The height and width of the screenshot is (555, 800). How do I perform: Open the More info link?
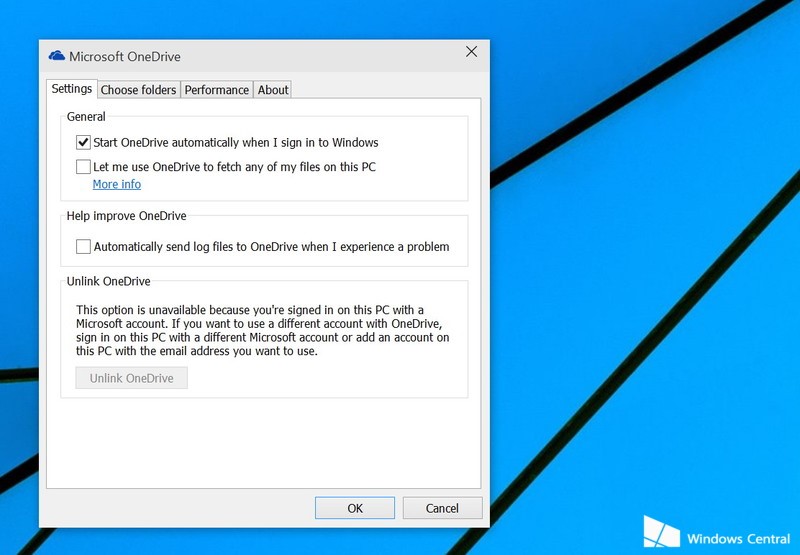tap(117, 184)
